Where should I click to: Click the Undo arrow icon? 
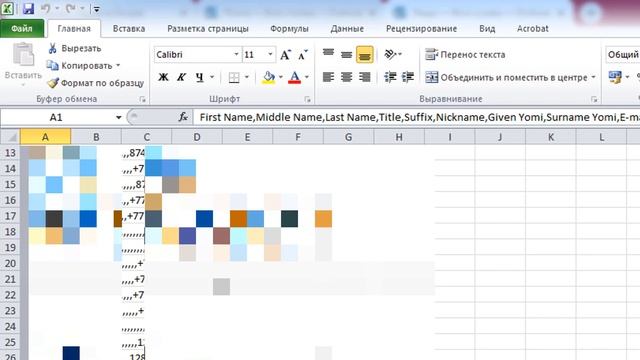click(x=45, y=8)
